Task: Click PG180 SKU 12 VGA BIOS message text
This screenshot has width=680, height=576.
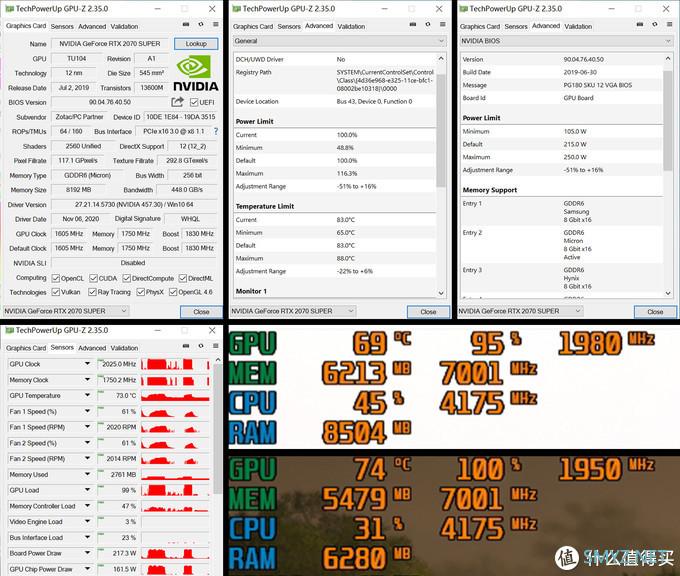Action: point(598,85)
